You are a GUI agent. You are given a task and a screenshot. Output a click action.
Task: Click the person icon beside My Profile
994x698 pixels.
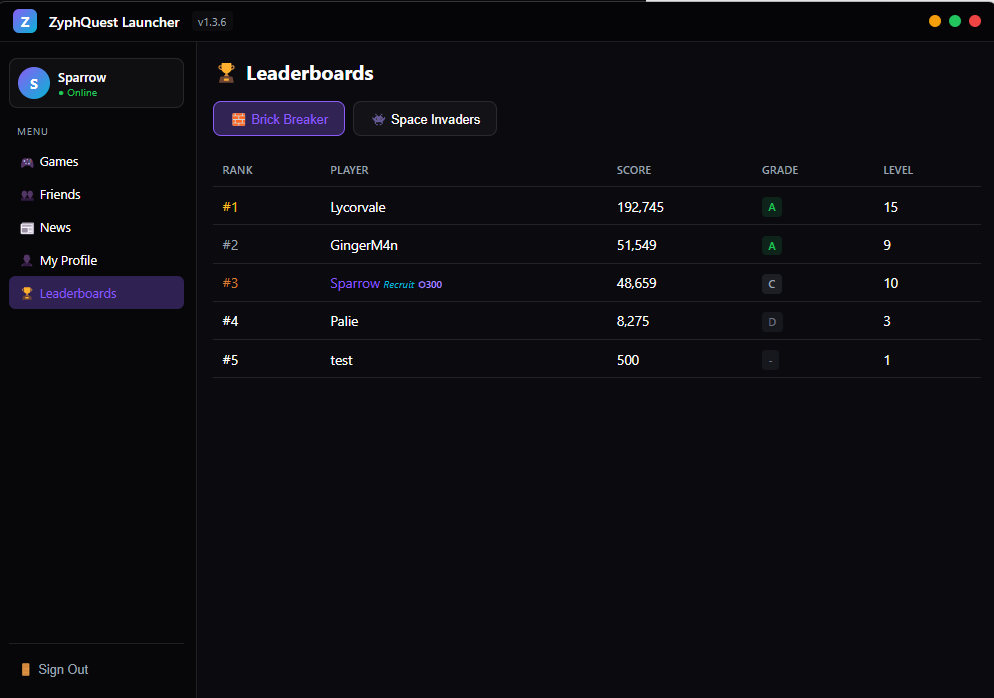25,260
